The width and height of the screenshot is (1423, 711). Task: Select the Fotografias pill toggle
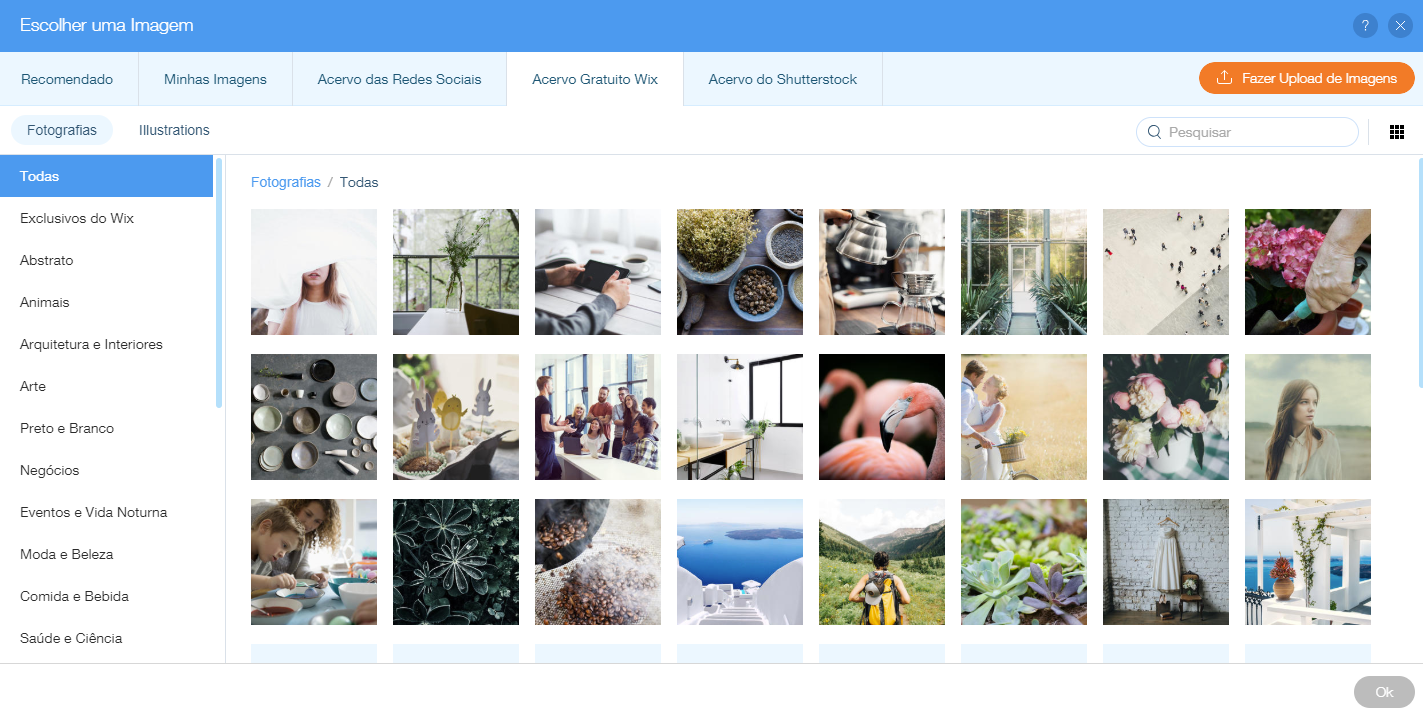[x=62, y=130]
